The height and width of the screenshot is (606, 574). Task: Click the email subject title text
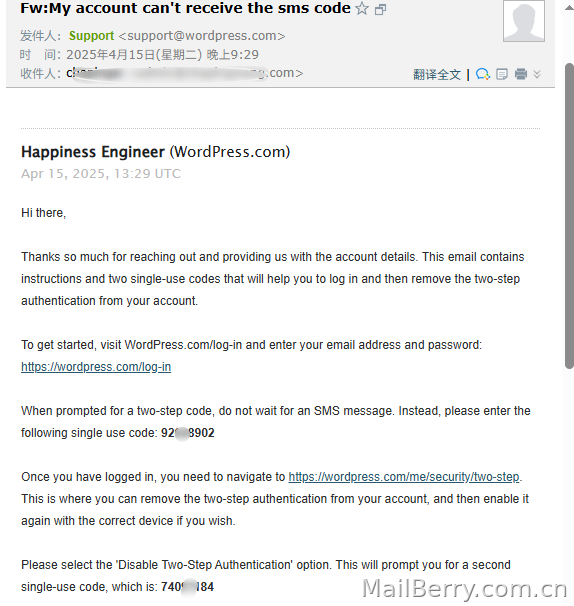click(185, 8)
